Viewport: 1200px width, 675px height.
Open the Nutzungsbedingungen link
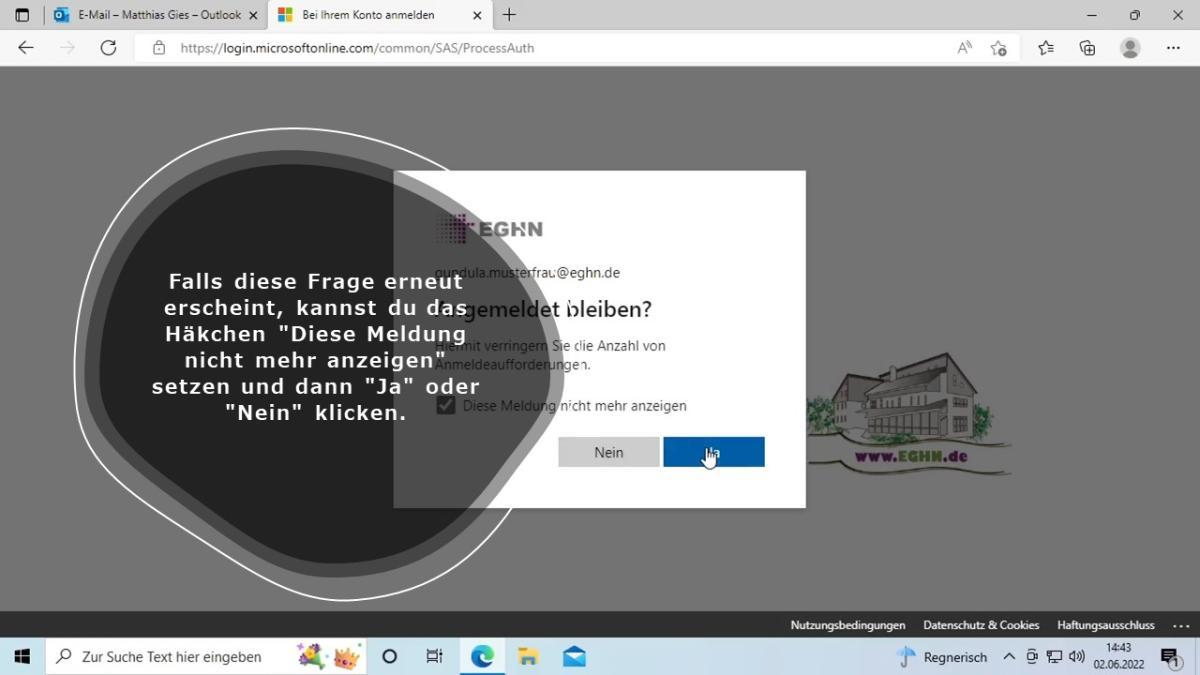point(847,625)
